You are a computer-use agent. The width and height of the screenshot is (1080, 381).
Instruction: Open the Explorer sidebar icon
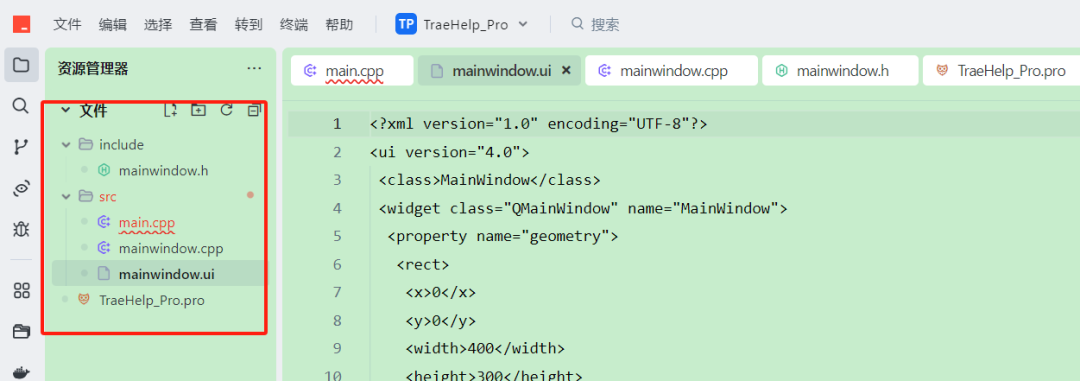pyautogui.click(x=21, y=65)
